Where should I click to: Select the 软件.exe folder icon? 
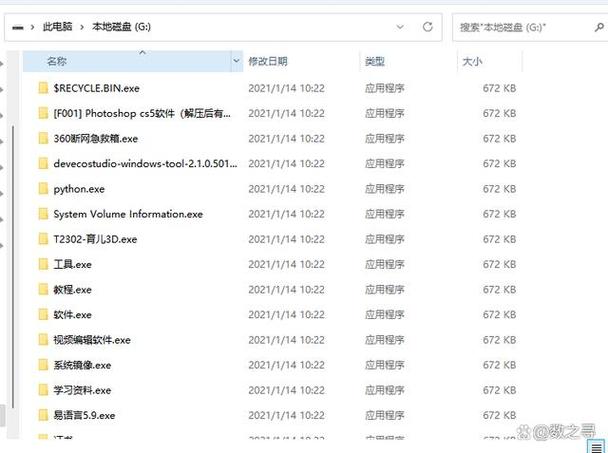(x=43, y=315)
